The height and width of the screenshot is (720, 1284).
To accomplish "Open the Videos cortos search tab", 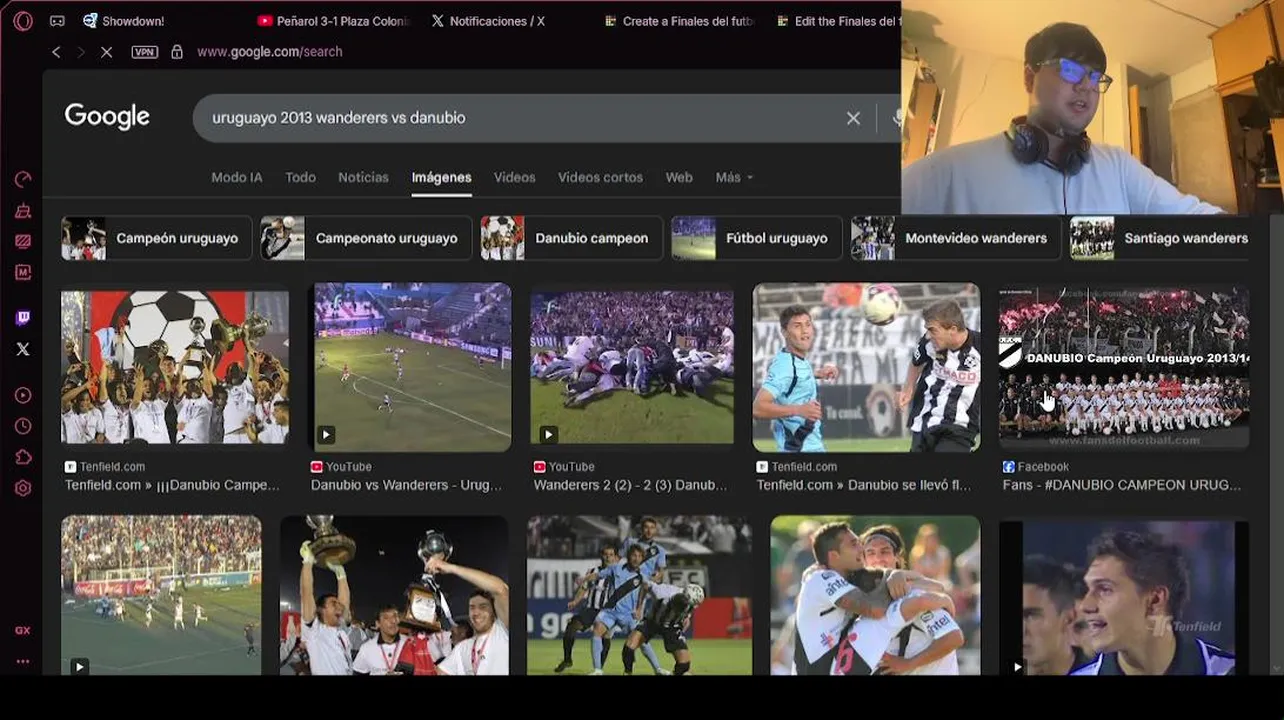I will 600,177.
